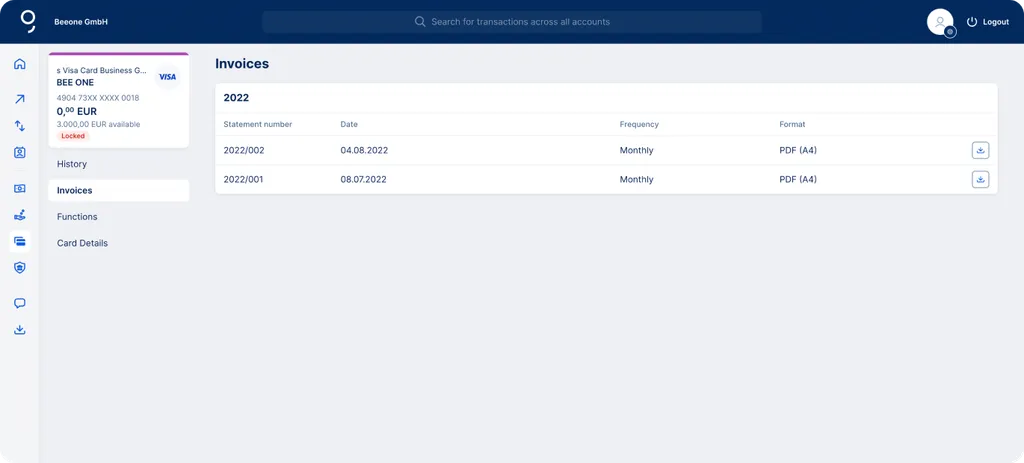Click the VISA logo on card
Screen dimensions: 1024x463
[168, 77]
